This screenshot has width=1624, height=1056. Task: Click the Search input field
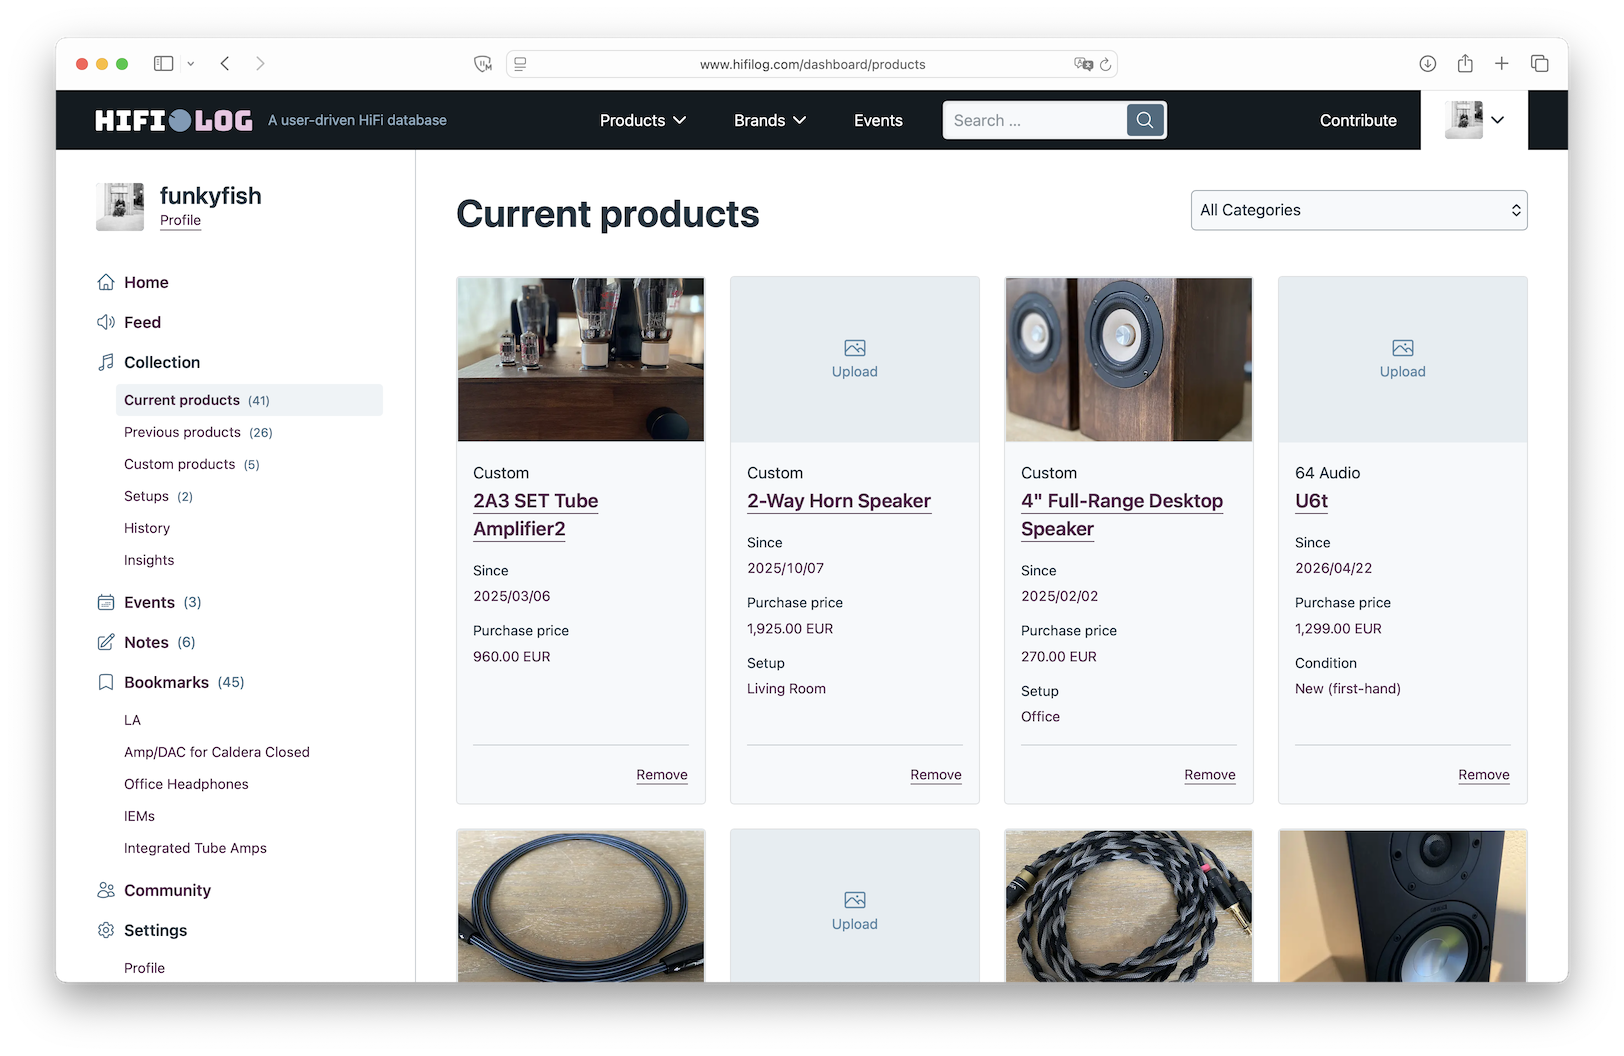tap(1035, 120)
